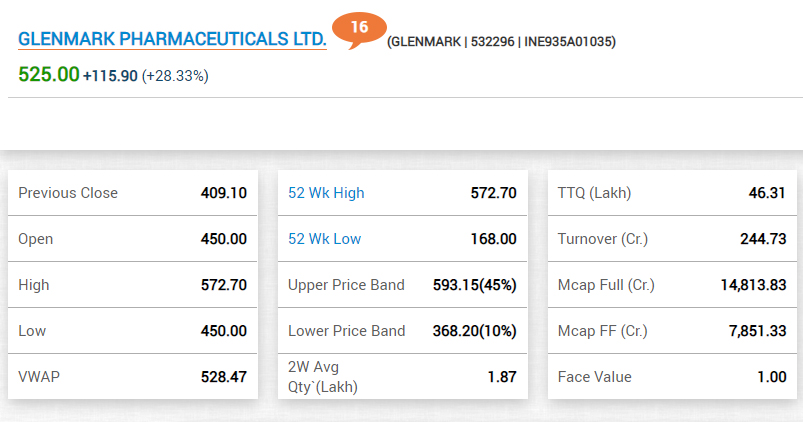Click the price change +115.90 (+28.33%)

pyautogui.click(x=146, y=76)
